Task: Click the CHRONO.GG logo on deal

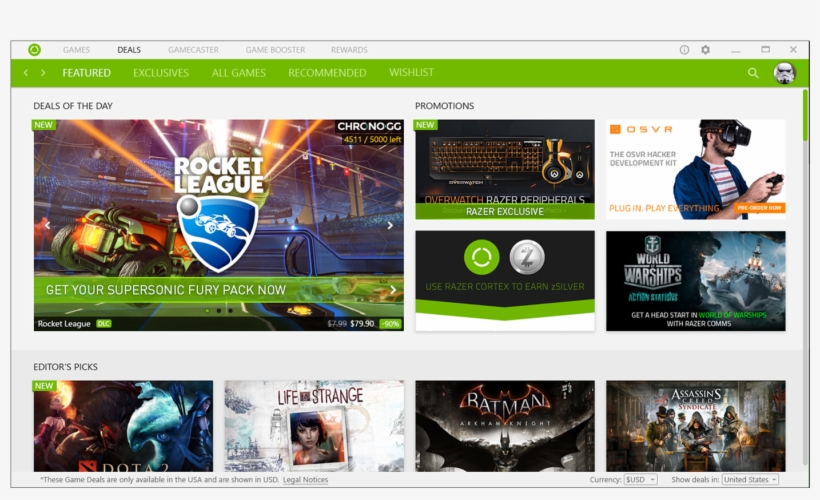Action: click(x=369, y=126)
